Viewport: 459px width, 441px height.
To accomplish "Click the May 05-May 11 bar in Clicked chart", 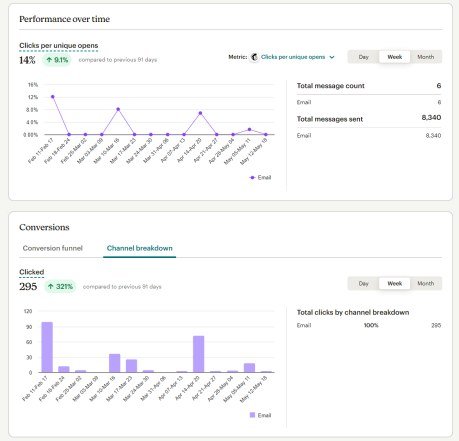I will pyautogui.click(x=249, y=368).
